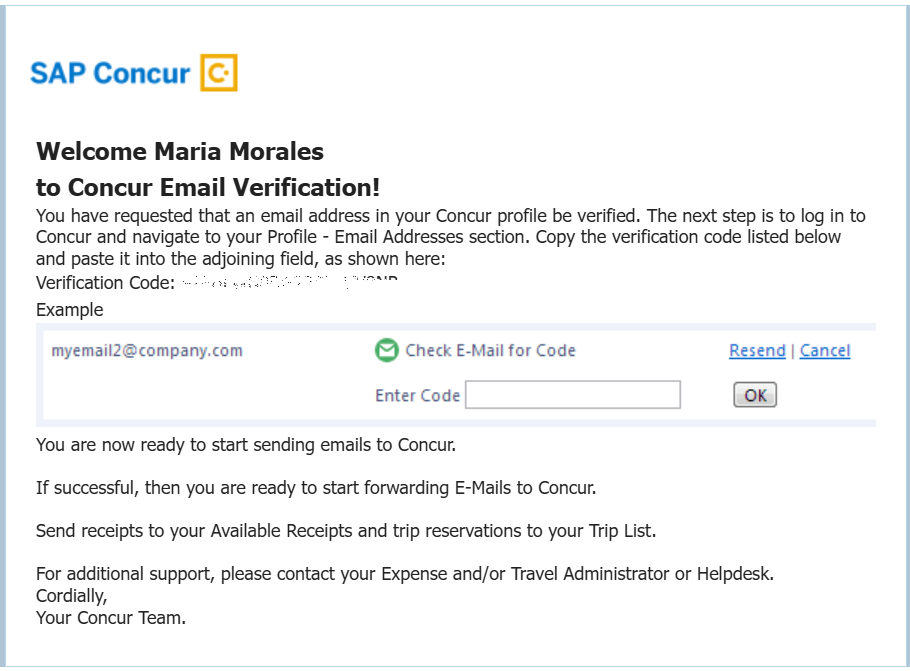This screenshot has height=671, width=910.
Task: Click the Example label text
Action: pos(70,310)
